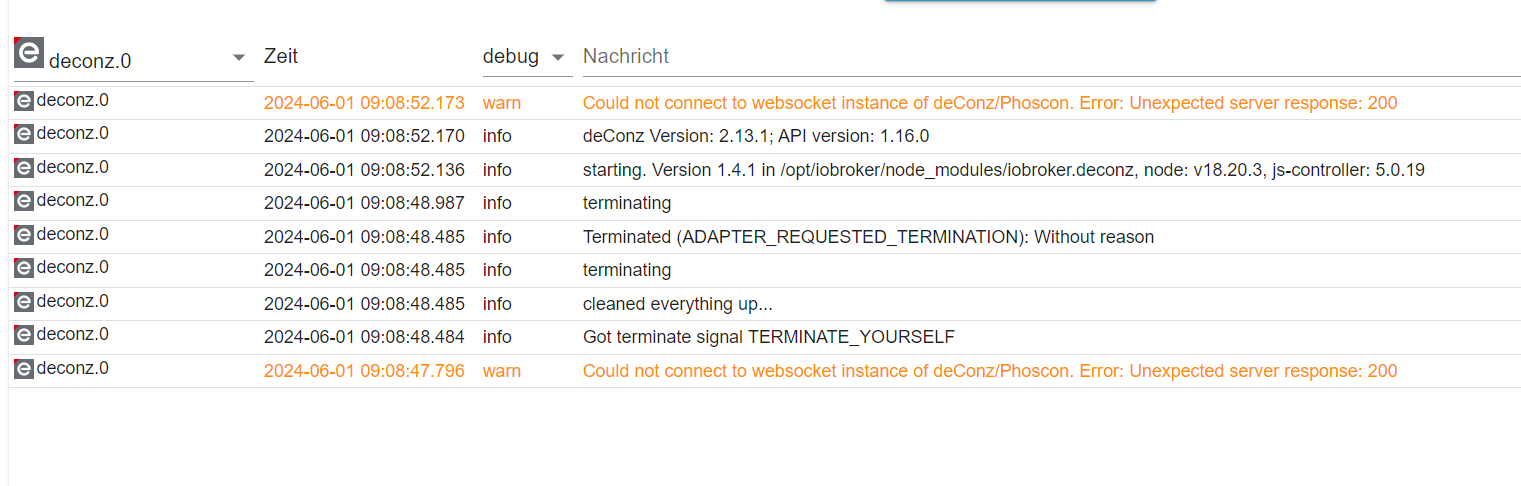Click the info level label on the 'starting' row
The width and height of the screenshot is (1521, 486).
[x=497, y=170]
